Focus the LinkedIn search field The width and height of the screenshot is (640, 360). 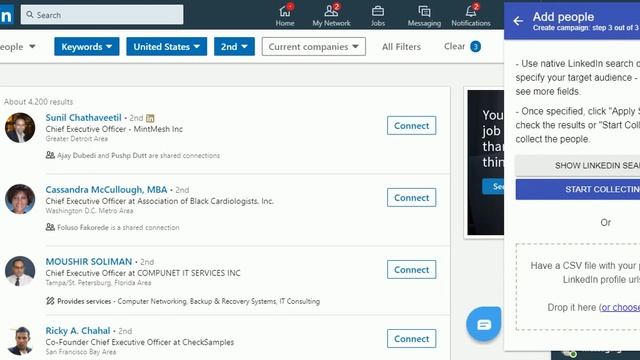tap(102, 15)
